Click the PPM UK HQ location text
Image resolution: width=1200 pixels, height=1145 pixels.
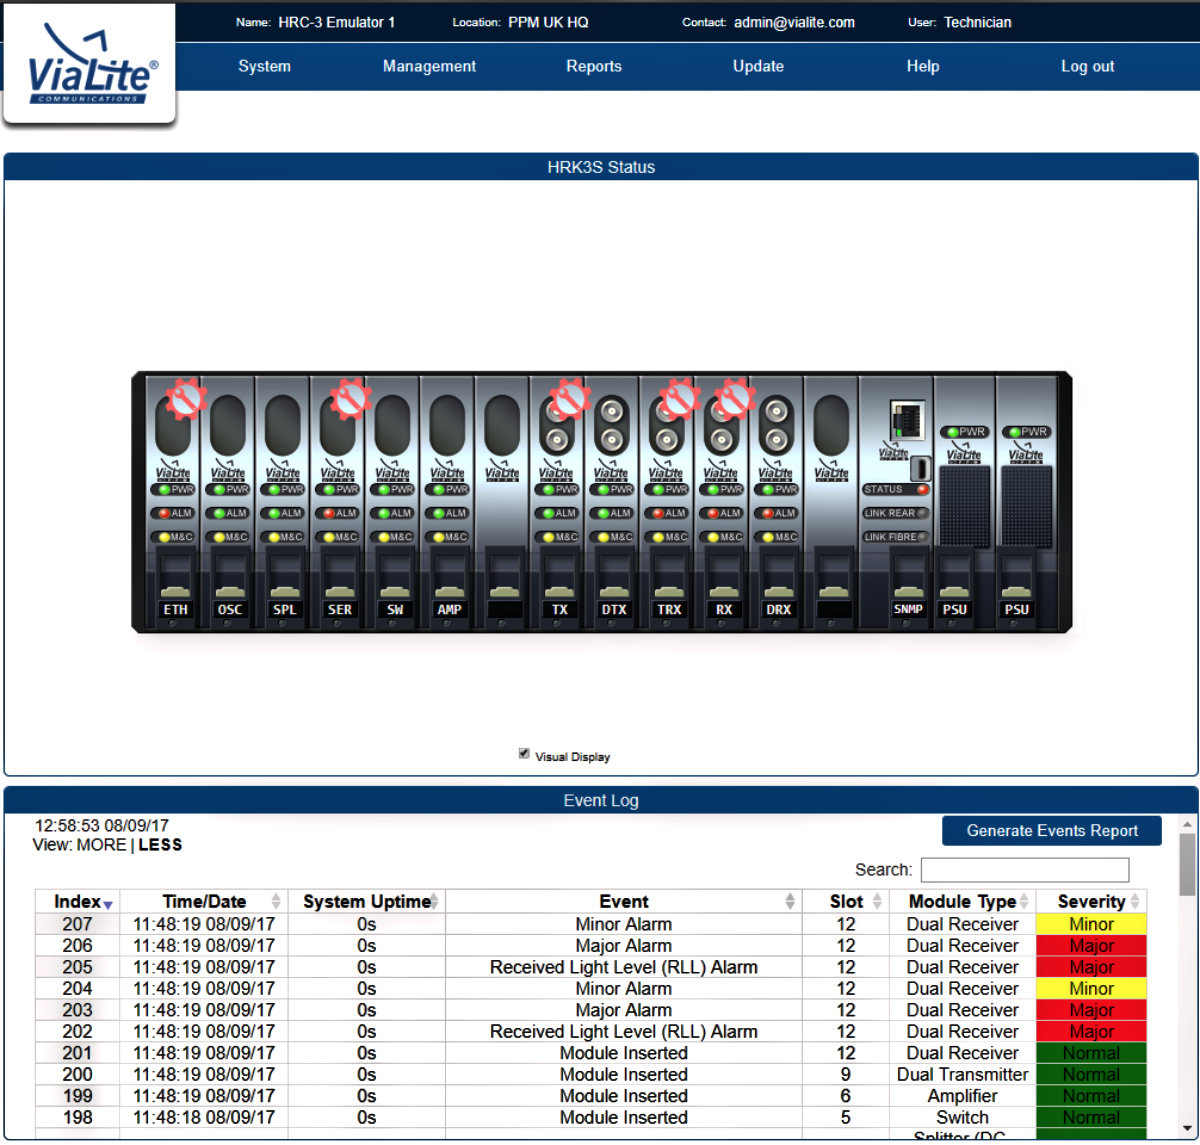pos(548,22)
